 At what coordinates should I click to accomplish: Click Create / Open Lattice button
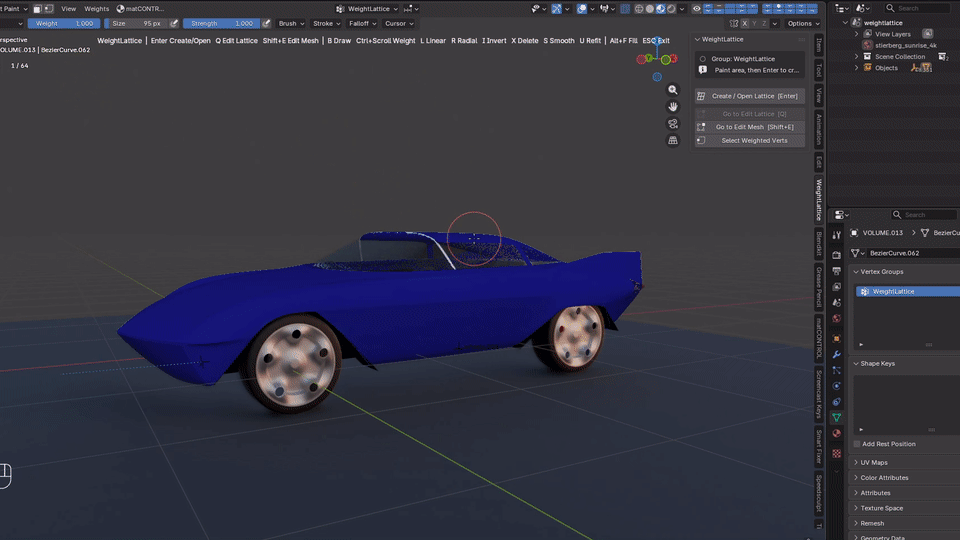click(x=749, y=96)
